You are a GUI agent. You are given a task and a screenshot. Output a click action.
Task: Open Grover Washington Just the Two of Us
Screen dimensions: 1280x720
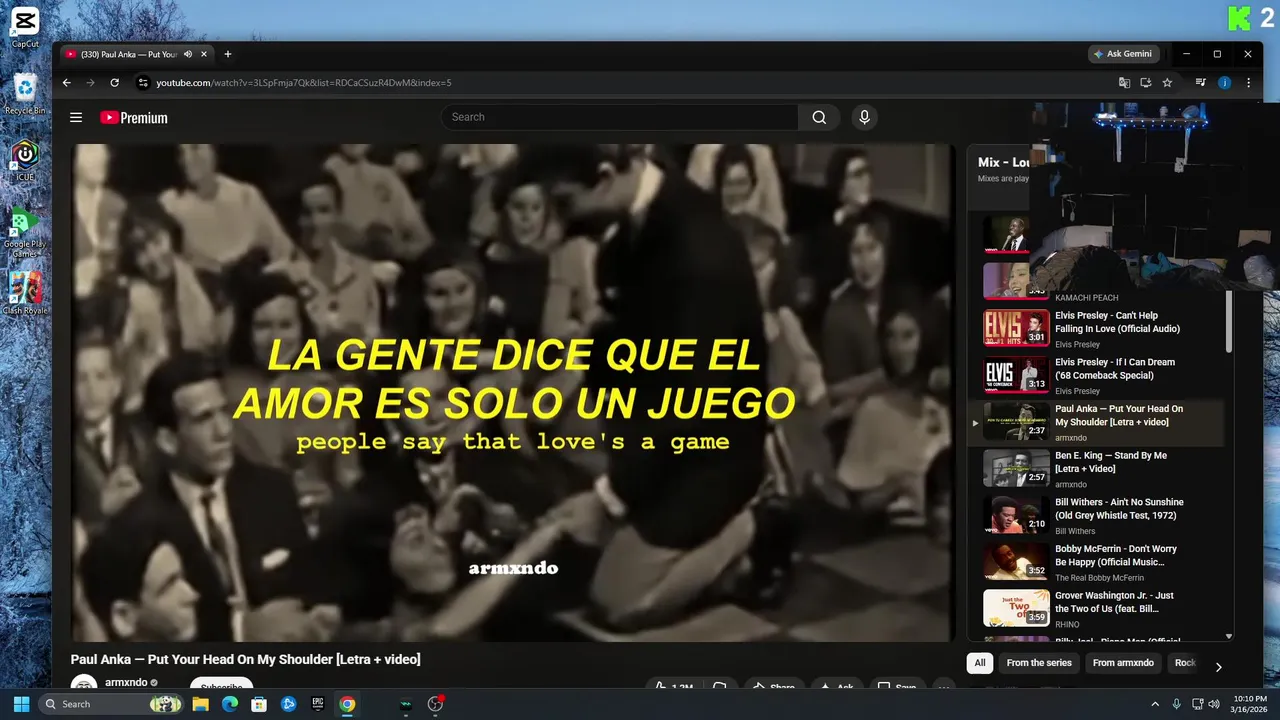[1114, 602]
